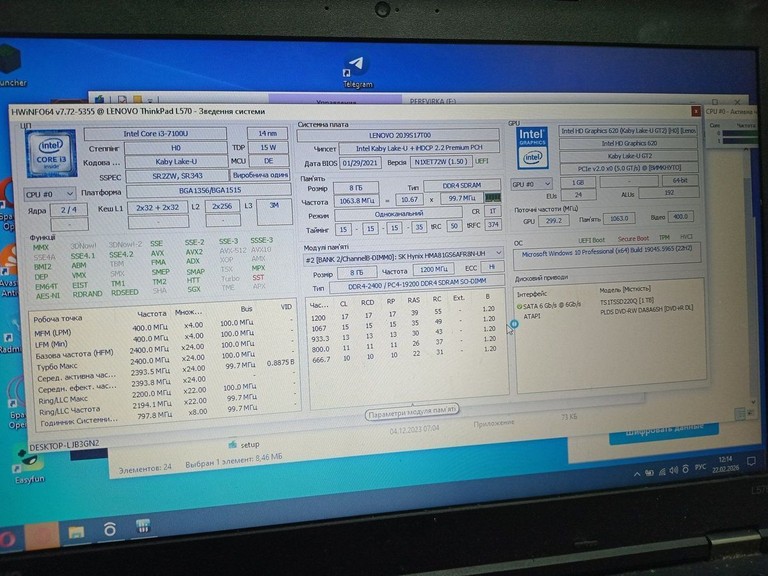Close the HWiNFO64 system summary window
Viewport: 768px width, 576px height.
(696, 111)
